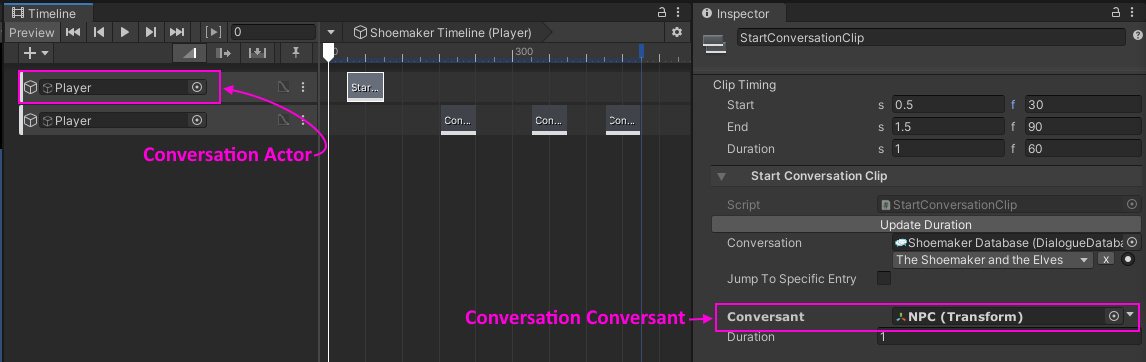Toggle curves icon on first Player track

[x=284, y=87]
